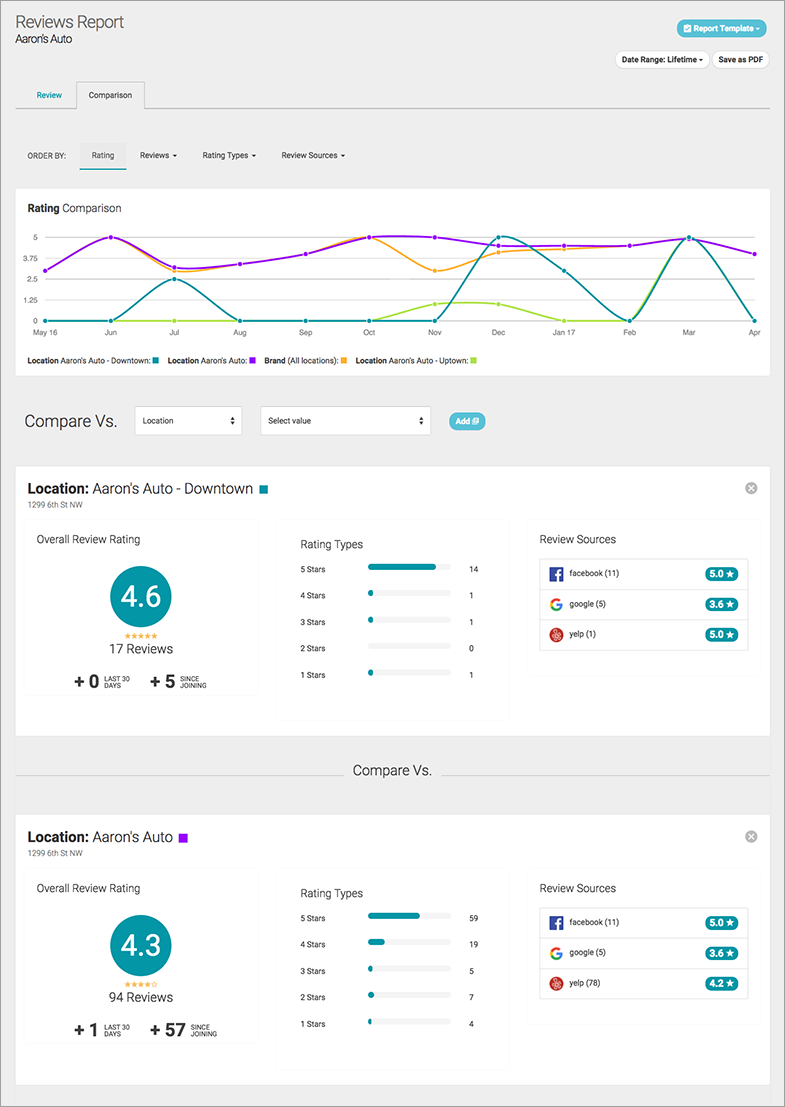This screenshot has height=1107, width=785.
Task: Open the Location compare type selector
Action: 188,420
